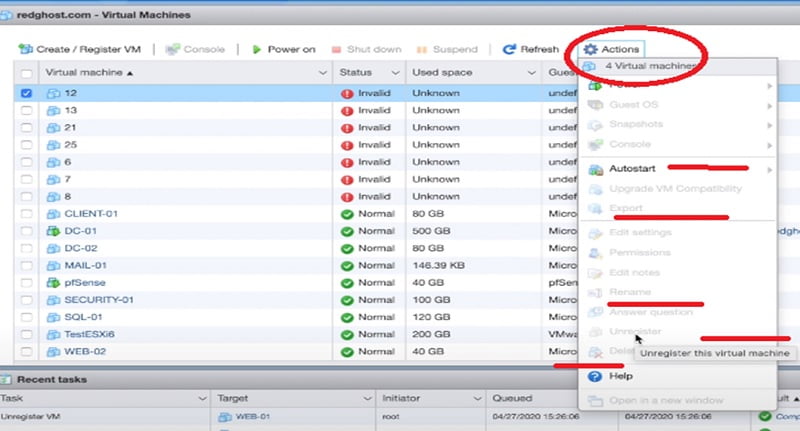Open Status column dropdown arrow
The image size is (800, 431).
click(395, 73)
